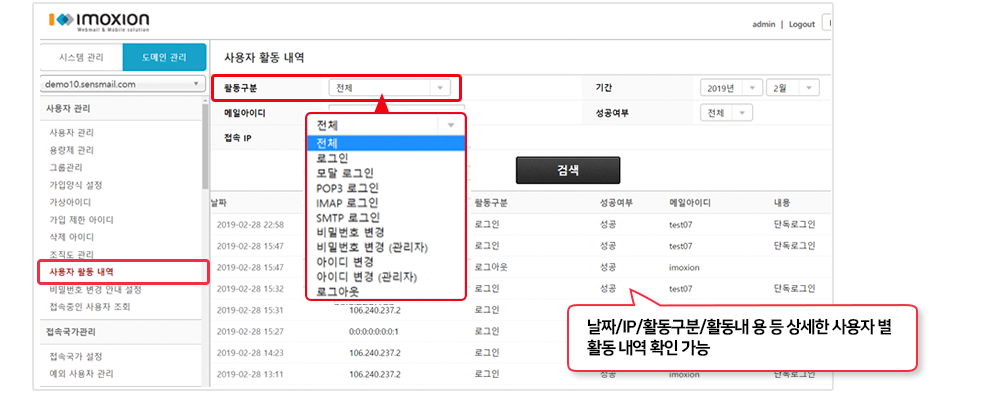Click the IP address 0:0:0:0:0:0:0:1
Image resolution: width=1000 pixels, height=394 pixels.
[374, 332]
